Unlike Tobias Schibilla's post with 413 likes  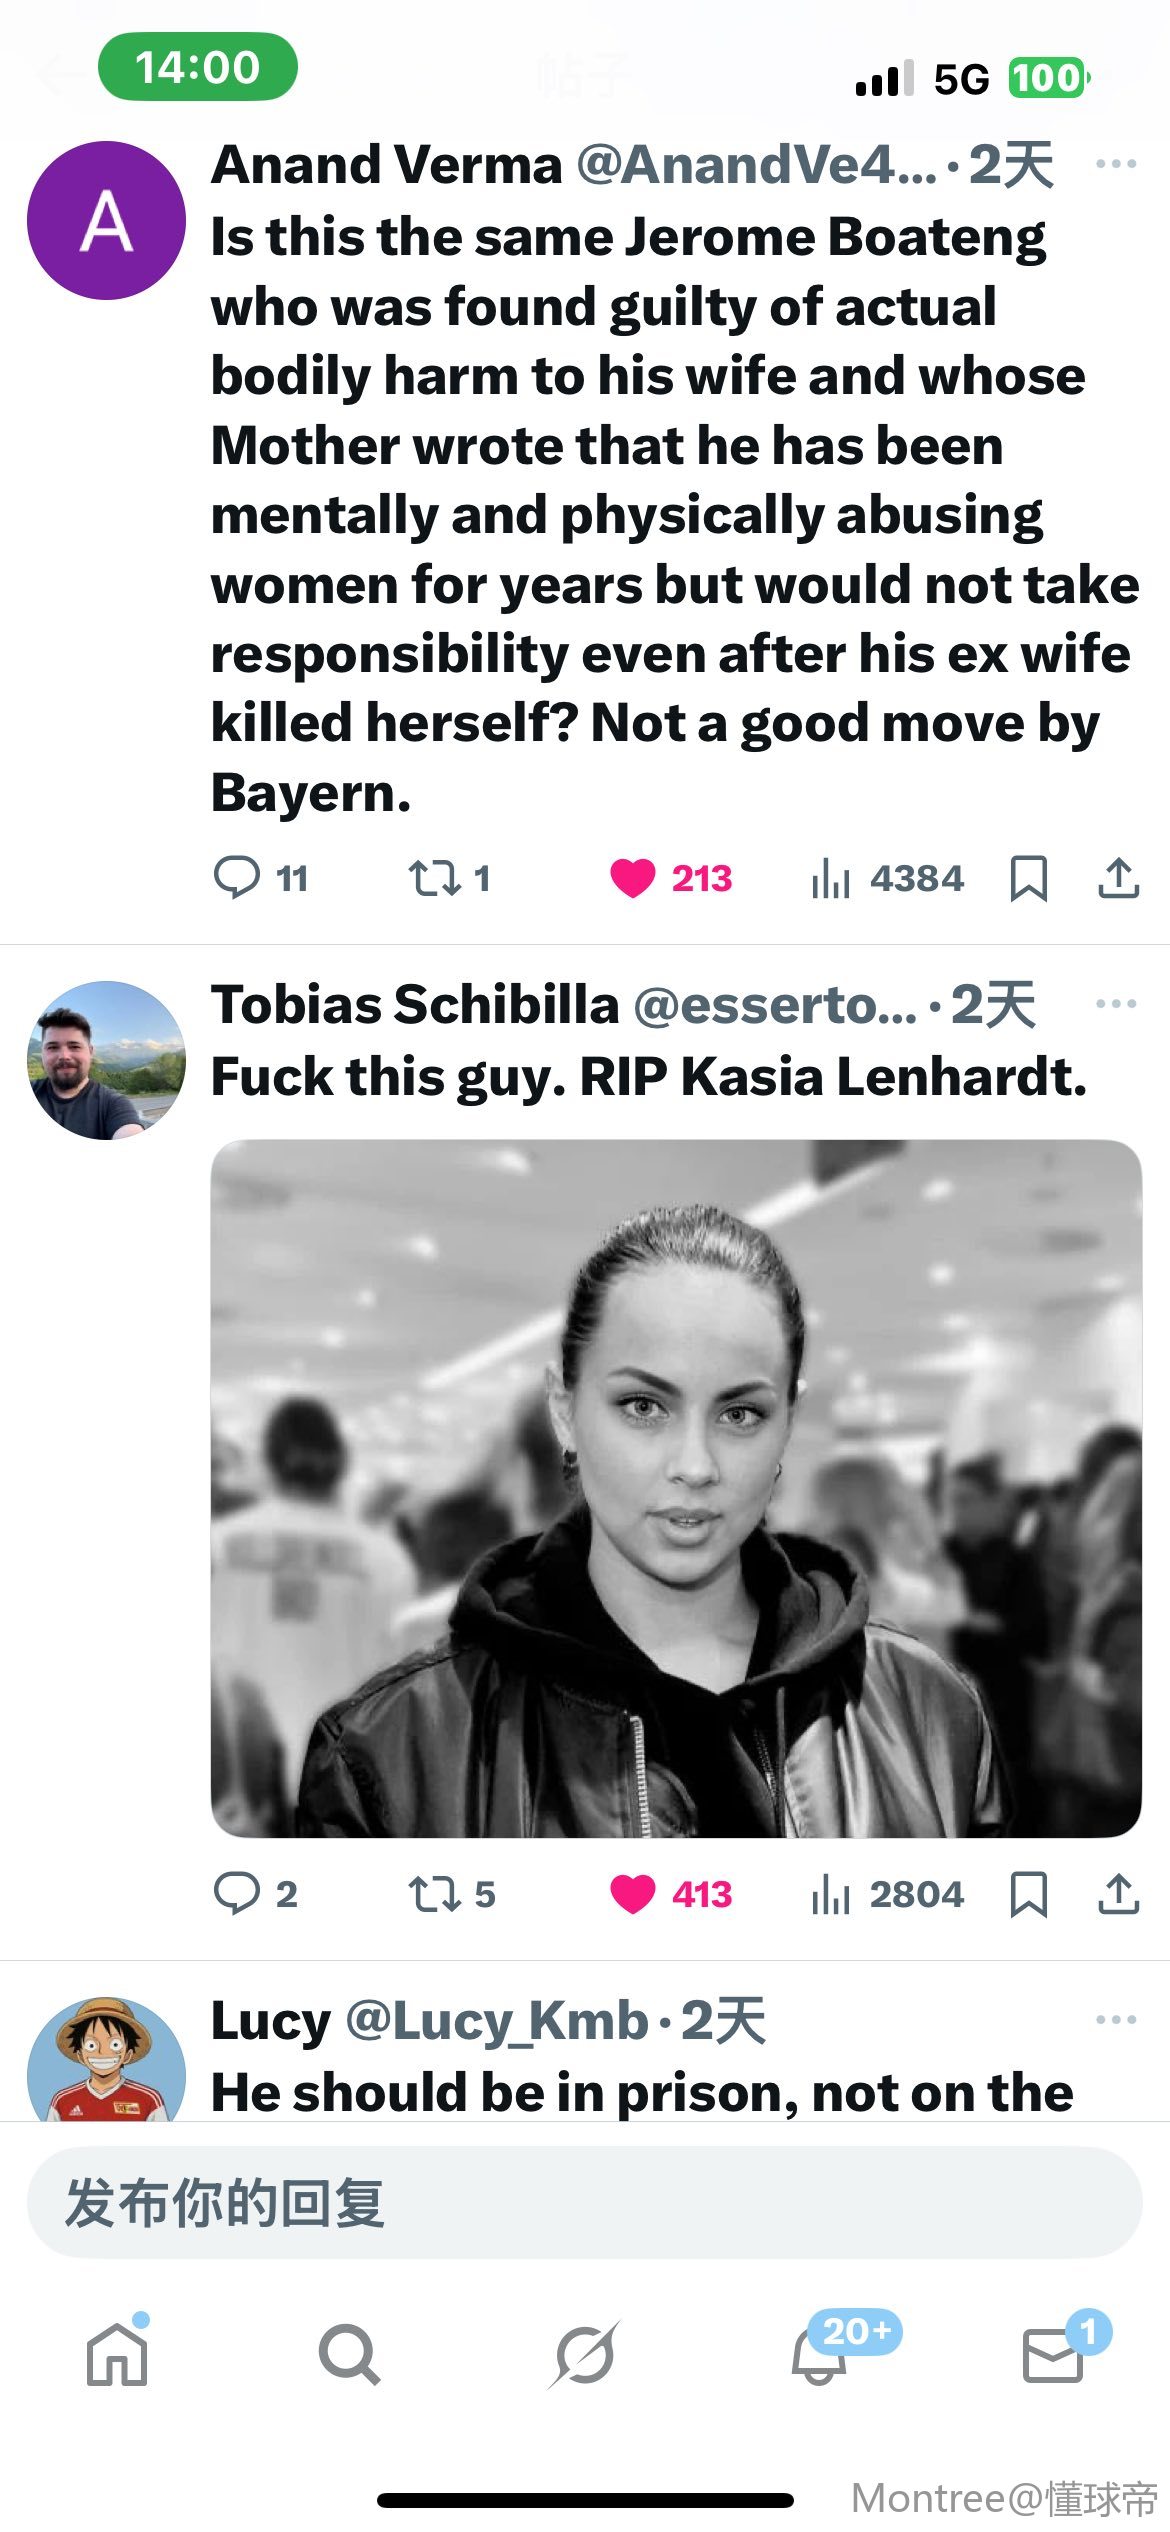pyautogui.click(x=633, y=1893)
